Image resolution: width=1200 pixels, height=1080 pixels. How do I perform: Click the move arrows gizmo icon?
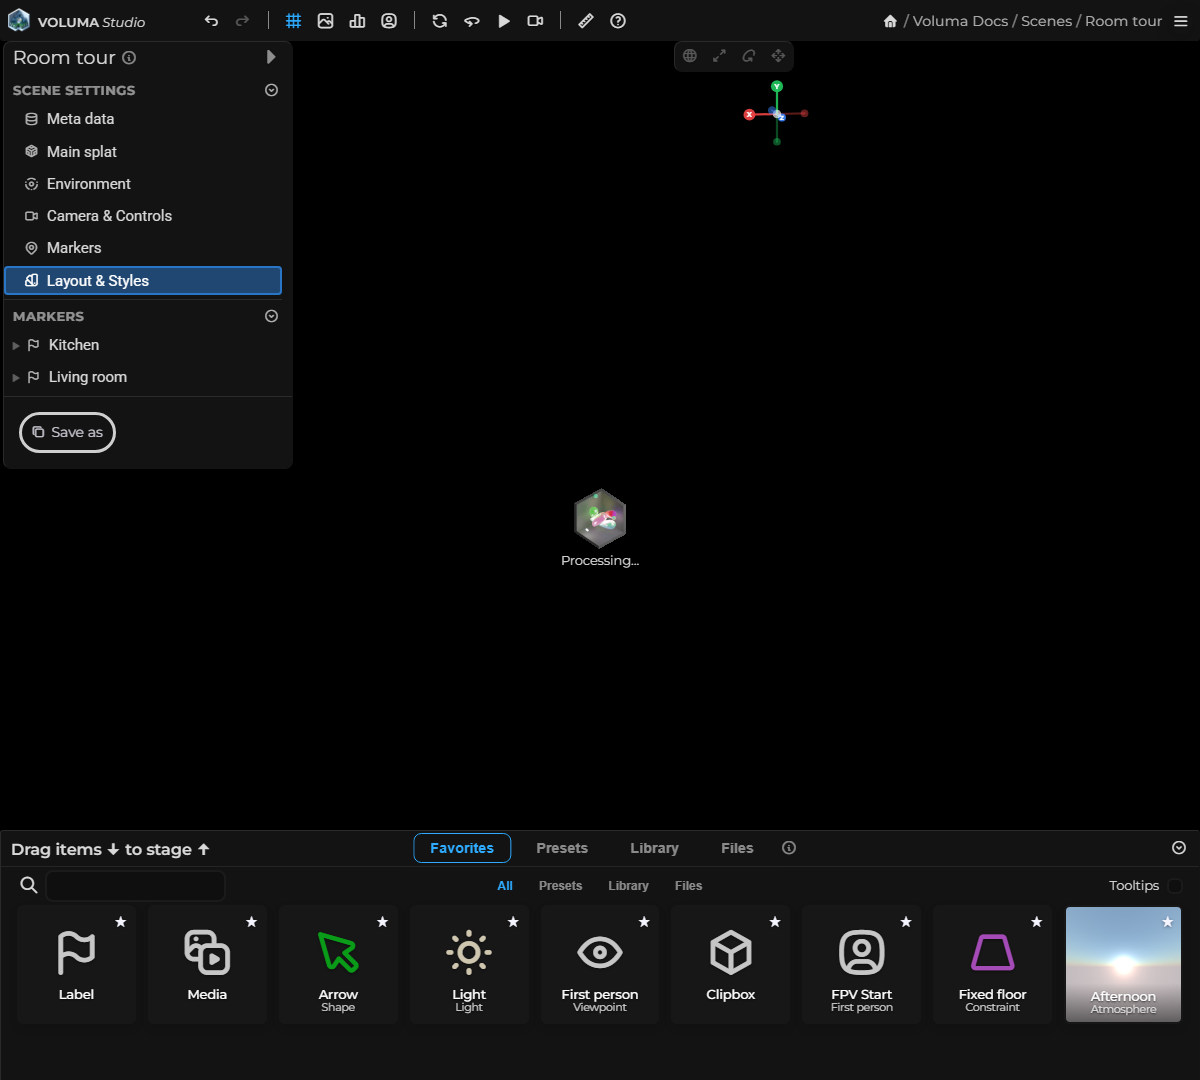tap(778, 56)
